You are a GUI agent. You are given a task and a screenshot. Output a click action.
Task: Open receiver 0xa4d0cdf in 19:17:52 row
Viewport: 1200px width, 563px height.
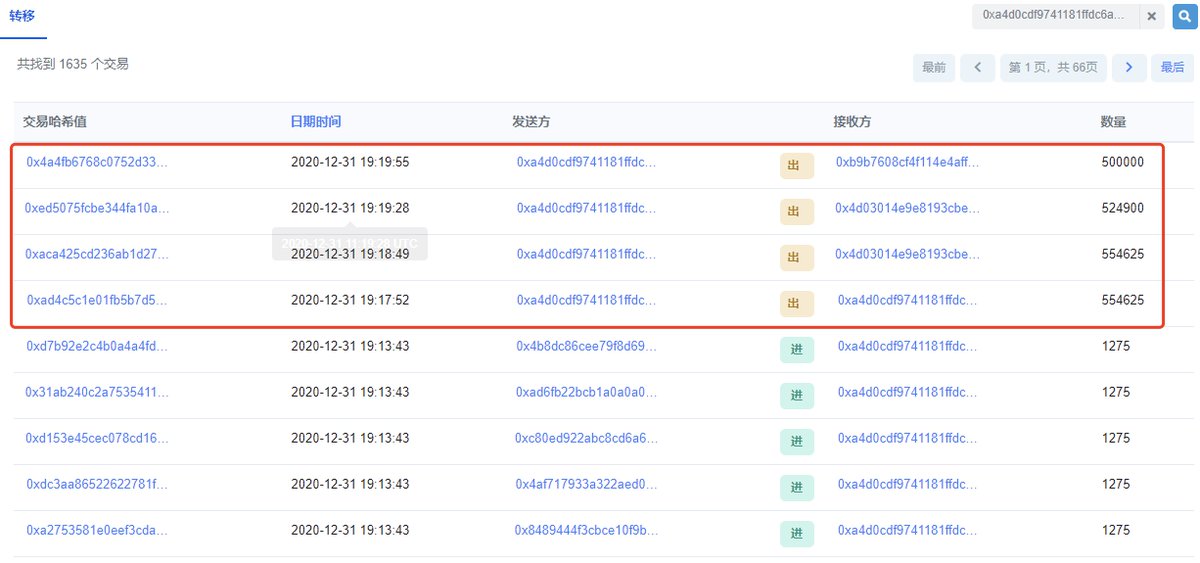[908, 300]
